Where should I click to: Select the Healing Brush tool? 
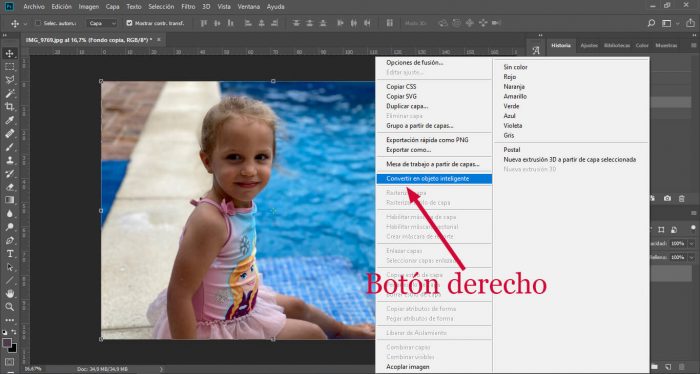9,133
